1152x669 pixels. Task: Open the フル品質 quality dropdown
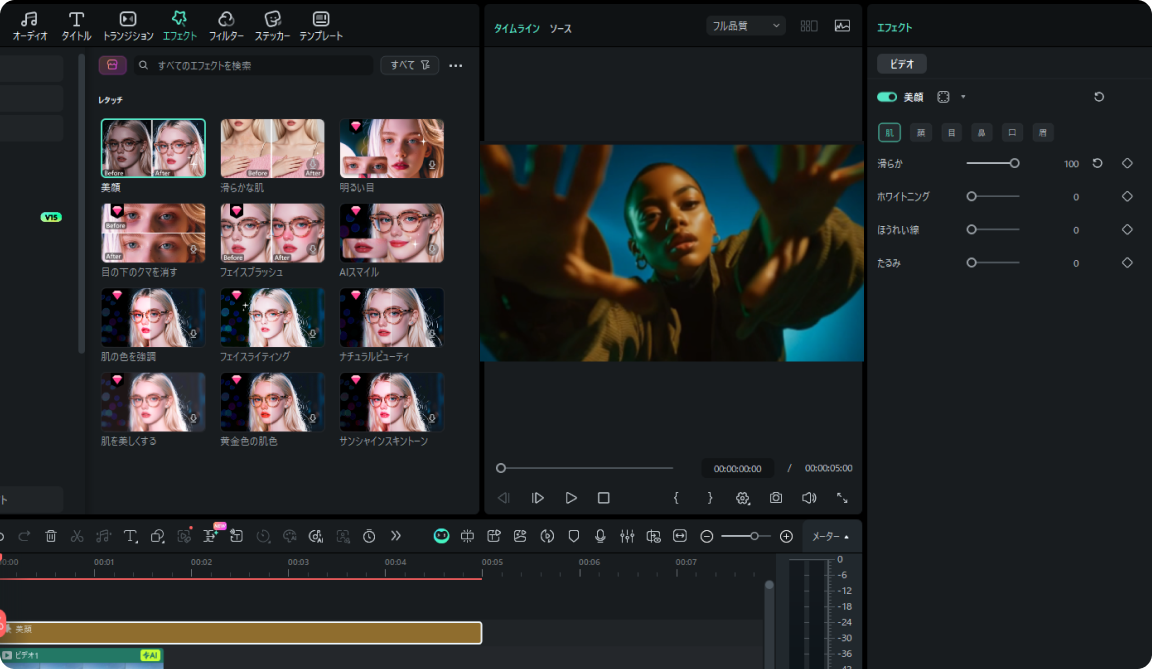[x=745, y=26]
